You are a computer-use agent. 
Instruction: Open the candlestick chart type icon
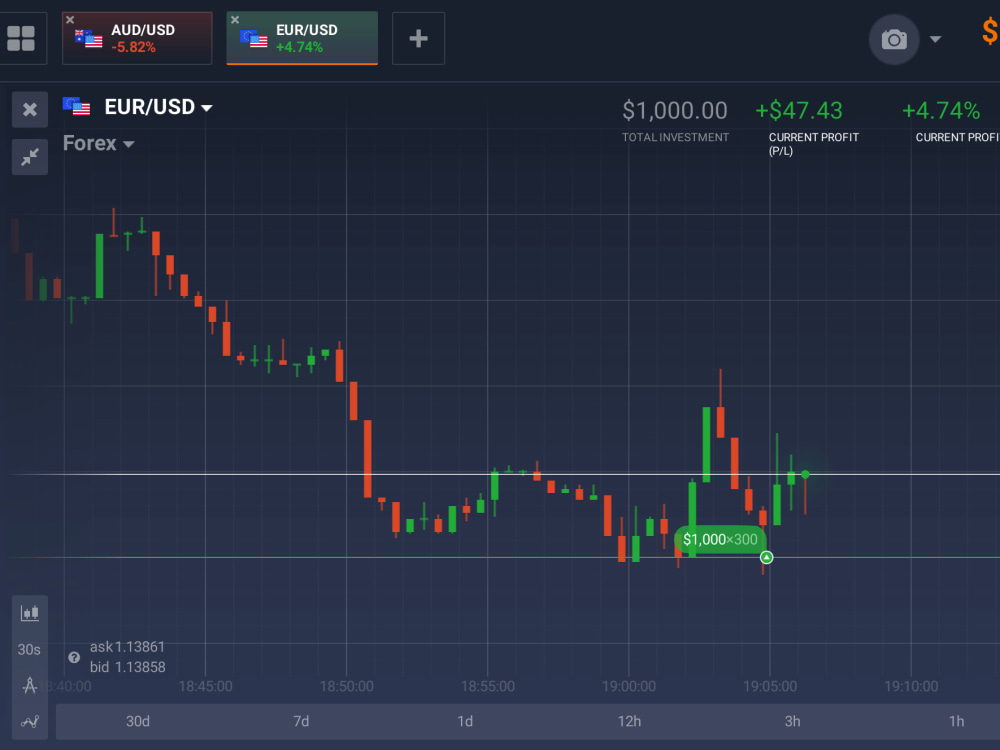click(x=29, y=614)
